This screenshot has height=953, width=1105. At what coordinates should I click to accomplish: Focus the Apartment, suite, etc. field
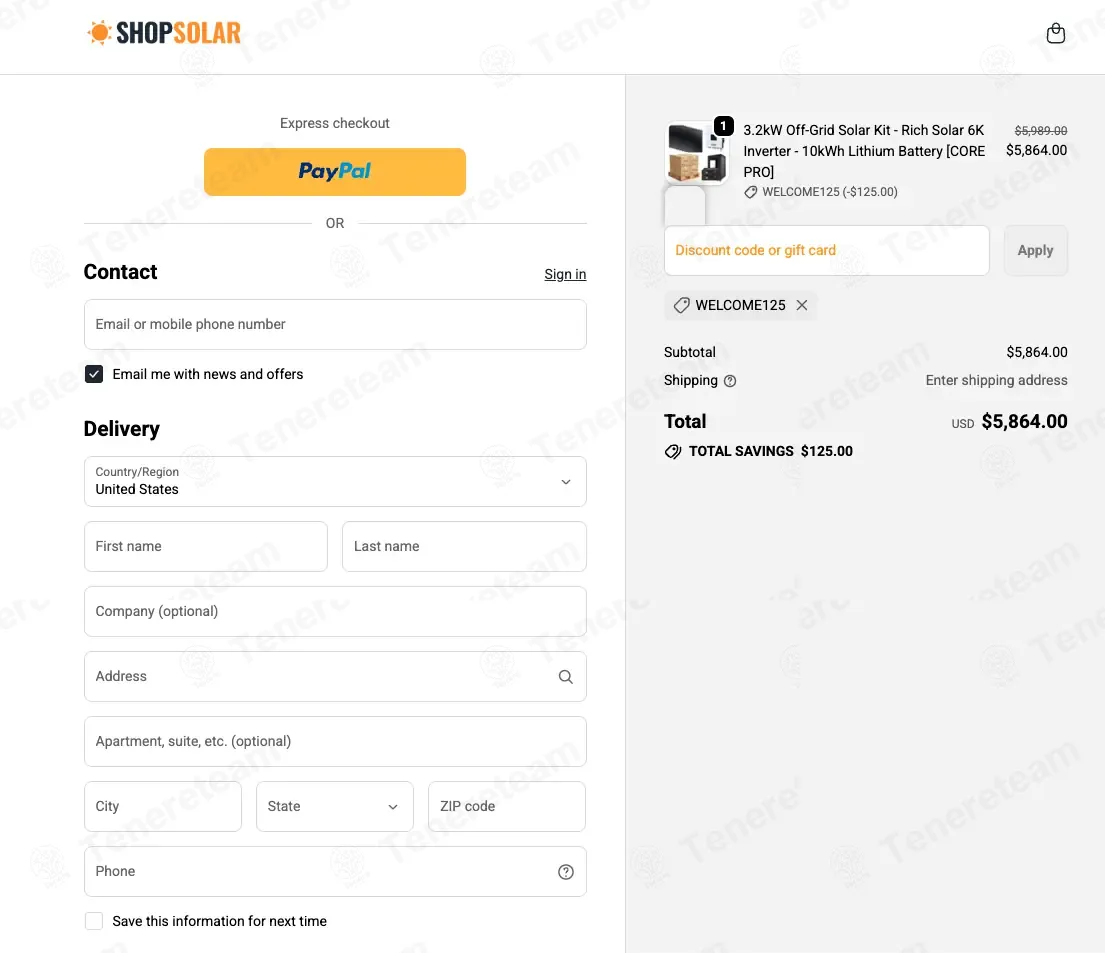335,742
